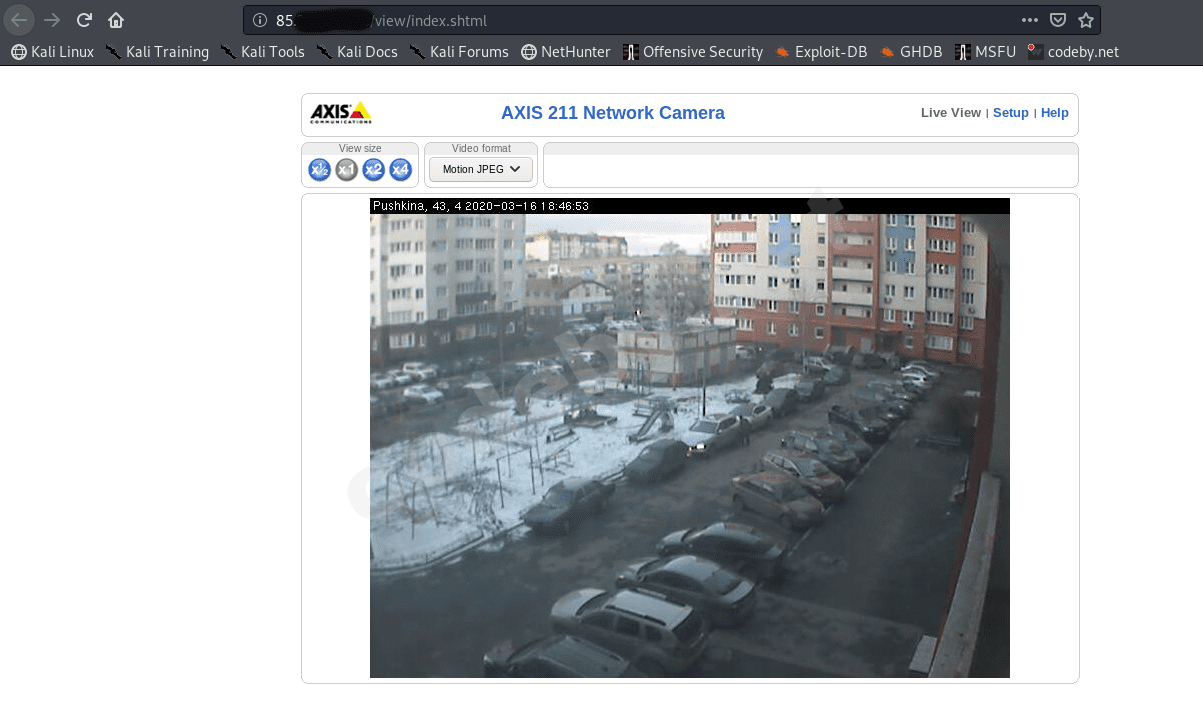The height and width of the screenshot is (724, 1203).
Task: Open Kali Tools bookmark
Action: (262, 52)
